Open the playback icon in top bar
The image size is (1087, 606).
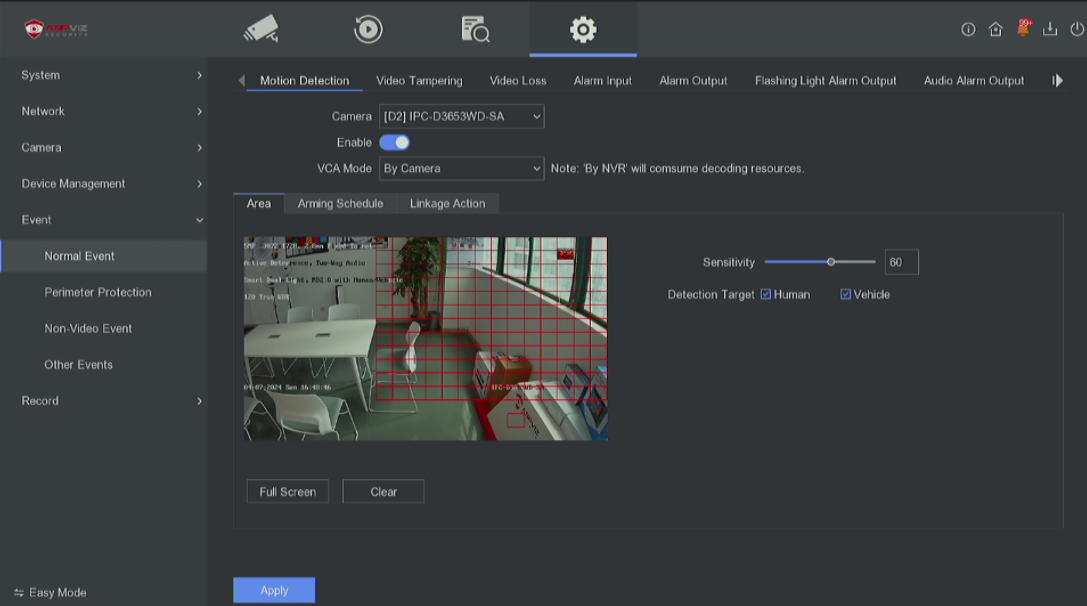[368, 30]
